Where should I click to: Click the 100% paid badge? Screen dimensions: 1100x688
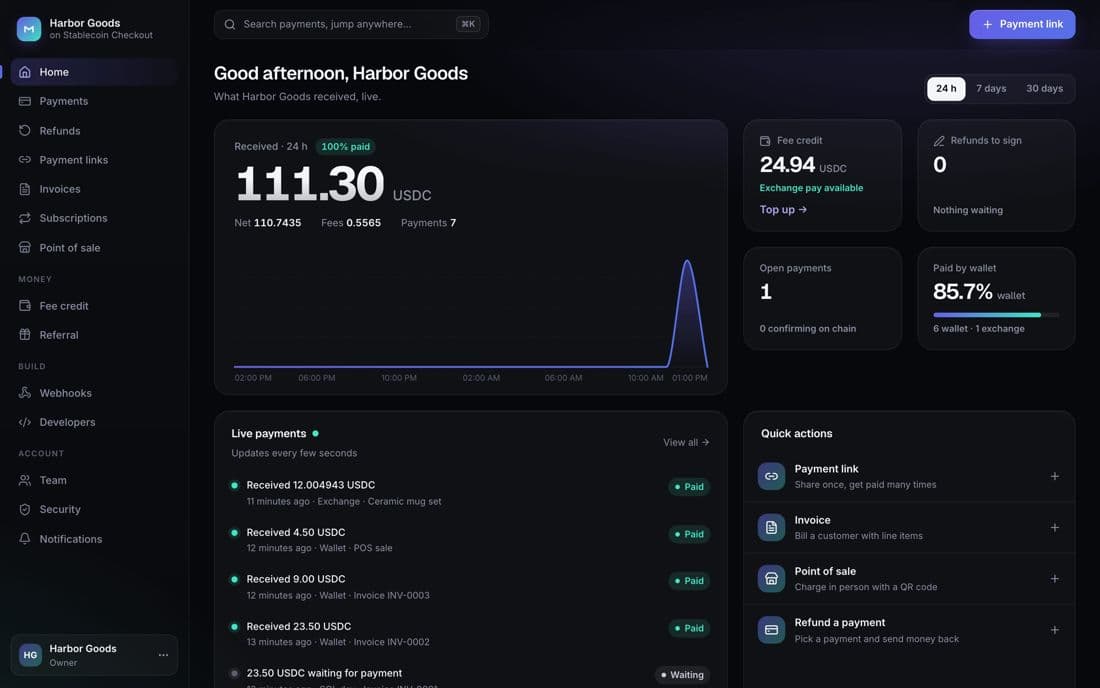tap(345, 147)
